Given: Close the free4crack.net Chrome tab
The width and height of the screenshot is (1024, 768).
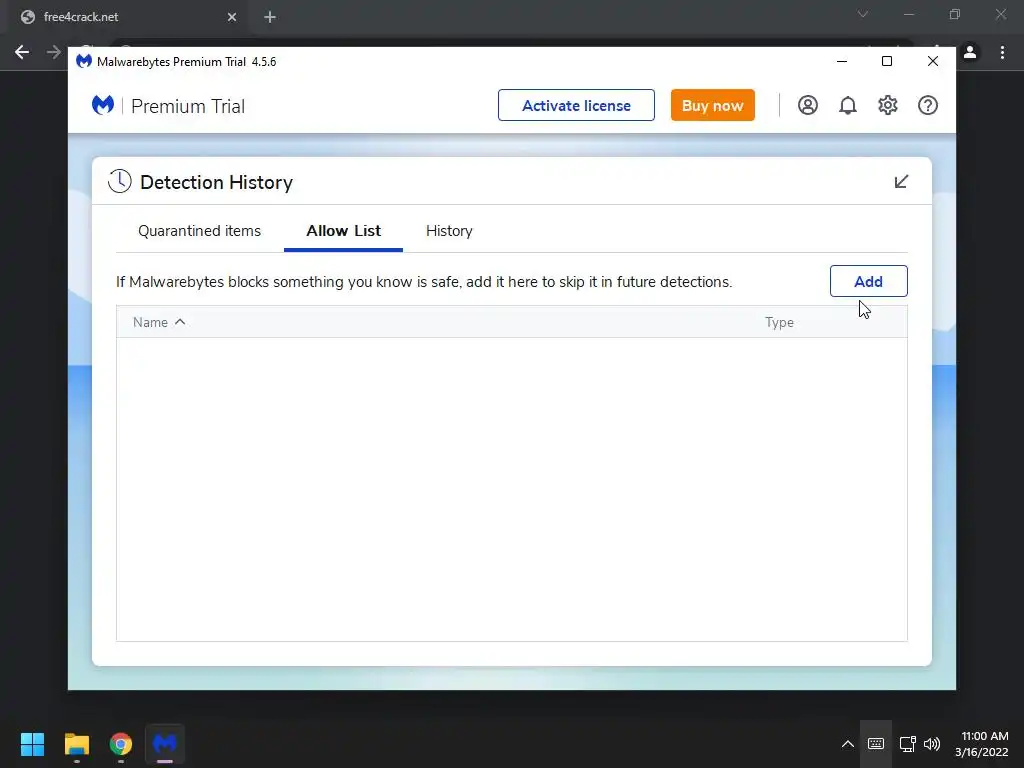Looking at the screenshot, I should [x=232, y=17].
